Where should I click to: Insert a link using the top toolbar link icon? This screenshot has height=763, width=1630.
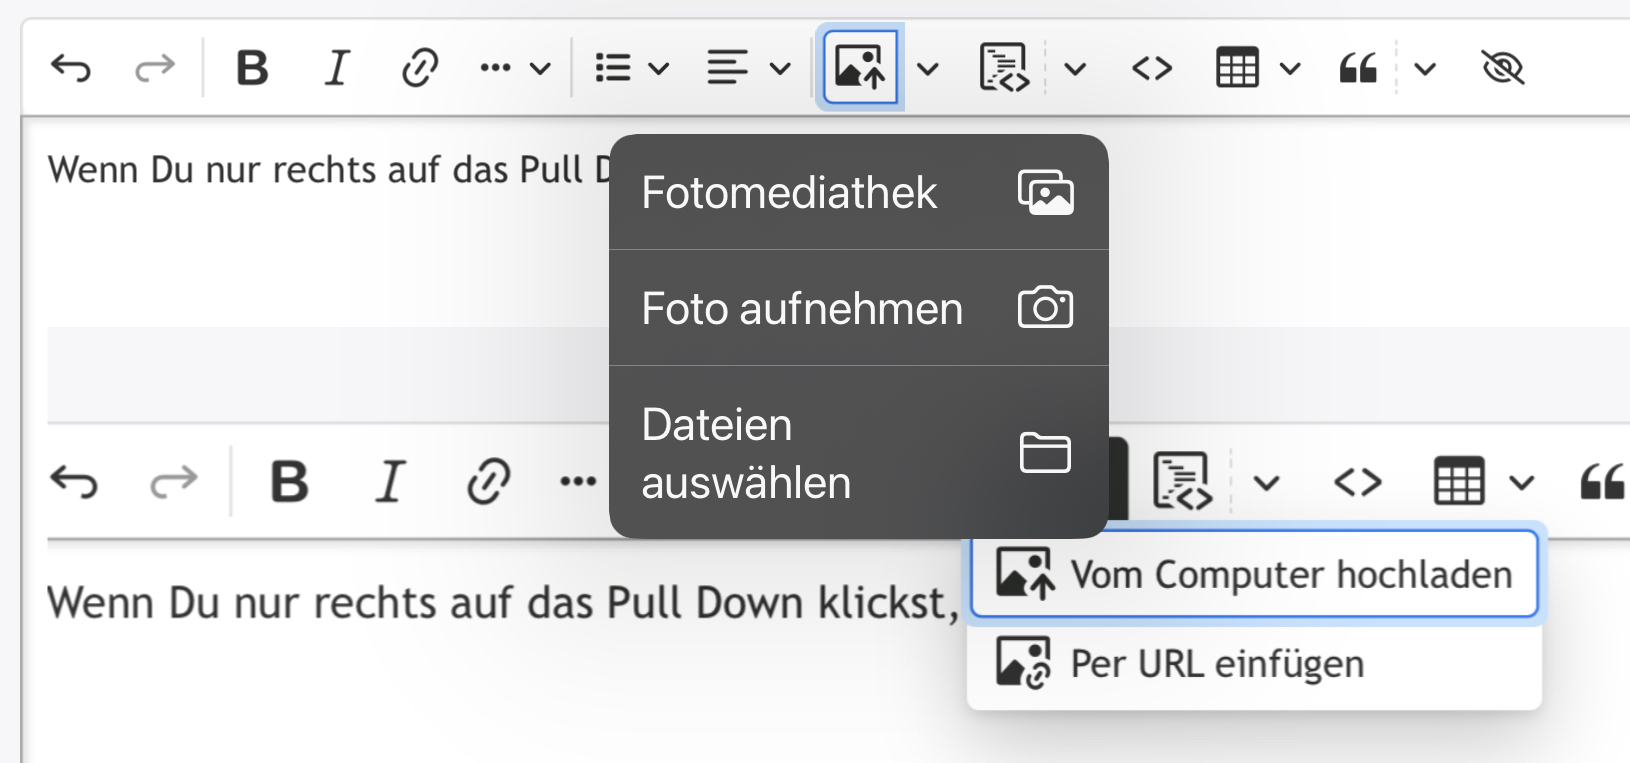[x=420, y=69]
